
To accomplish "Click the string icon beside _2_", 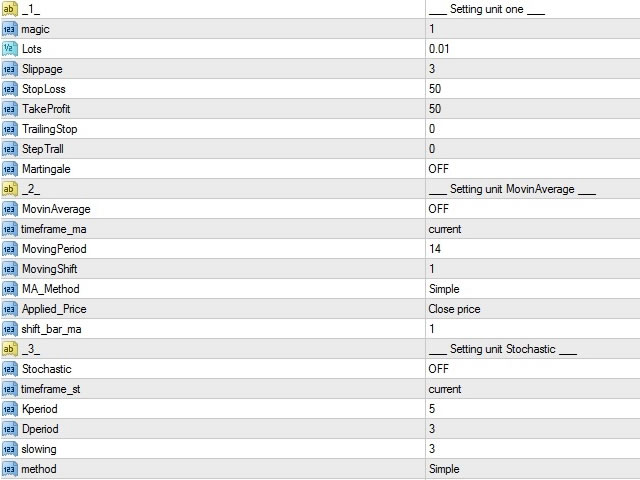I will [x=10, y=189].
